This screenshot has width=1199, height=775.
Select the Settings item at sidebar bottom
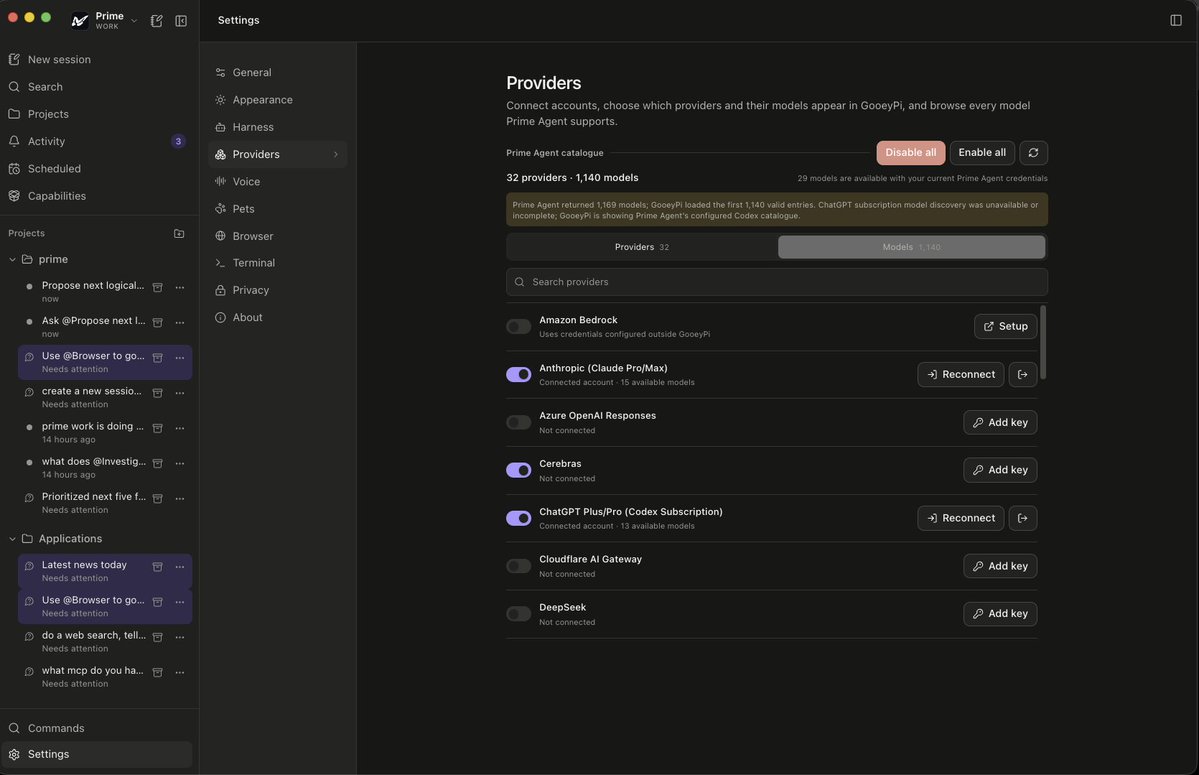point(97,754)
